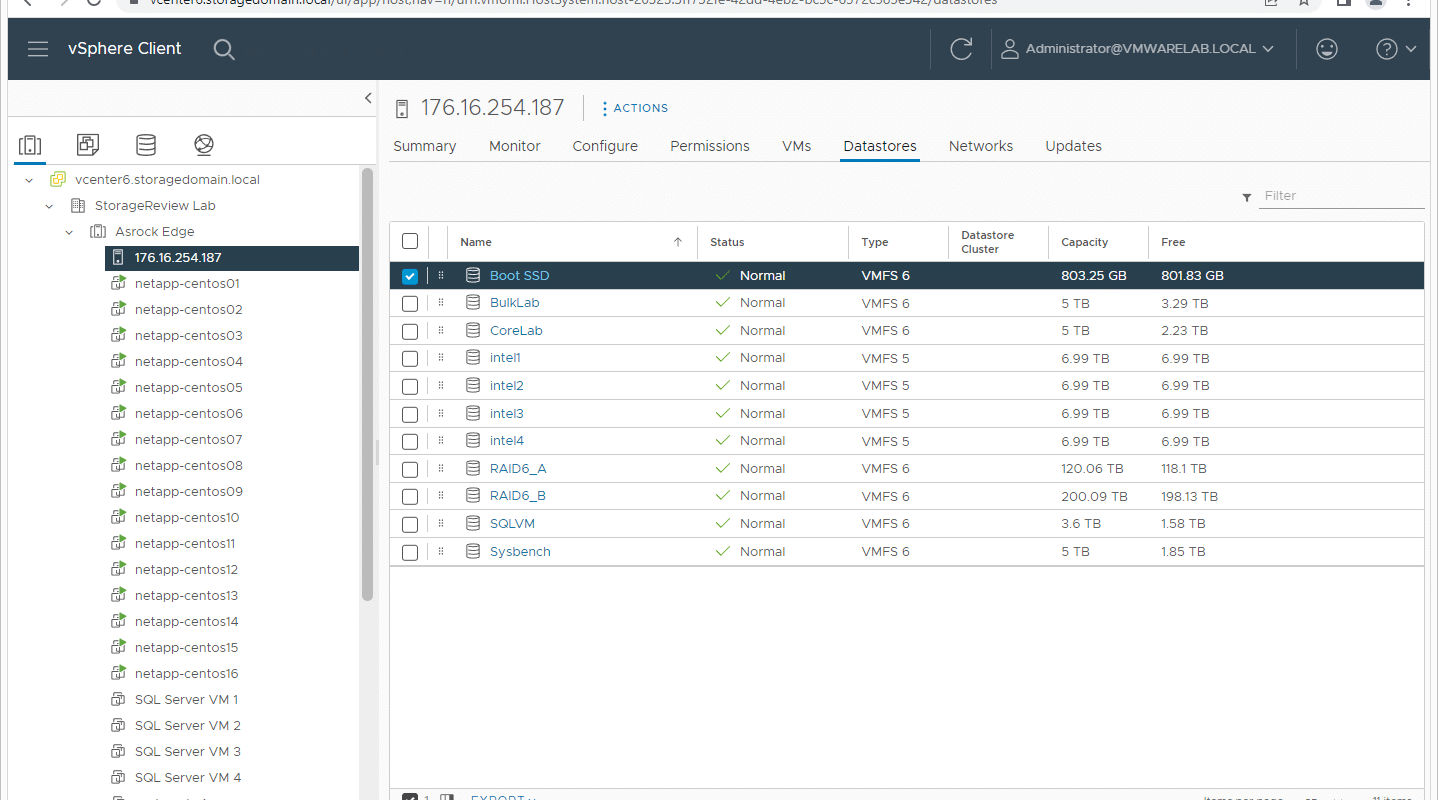This screenshot has height=800, width=1438.
Task: Check the Sysbench row checkbox
Action: coord(410,552)
